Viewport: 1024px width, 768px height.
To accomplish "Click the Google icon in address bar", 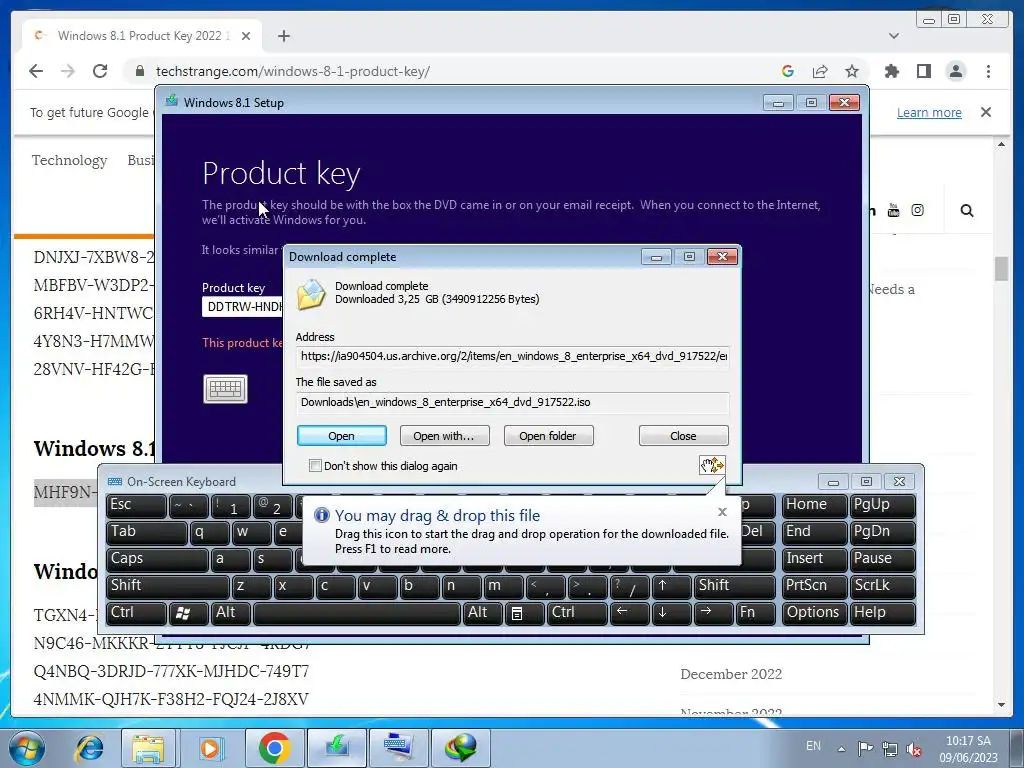I will tap(788, 71).
